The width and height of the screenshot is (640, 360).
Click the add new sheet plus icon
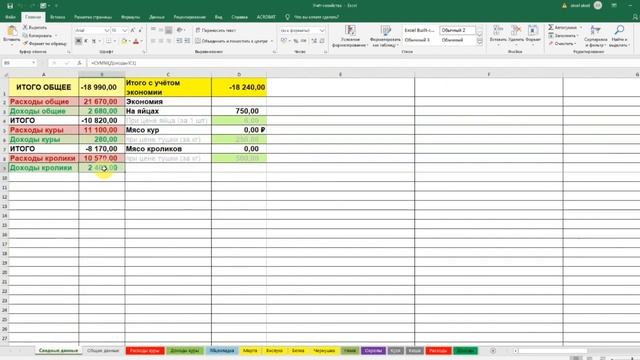pyautogui.click(x=493, y=351)
